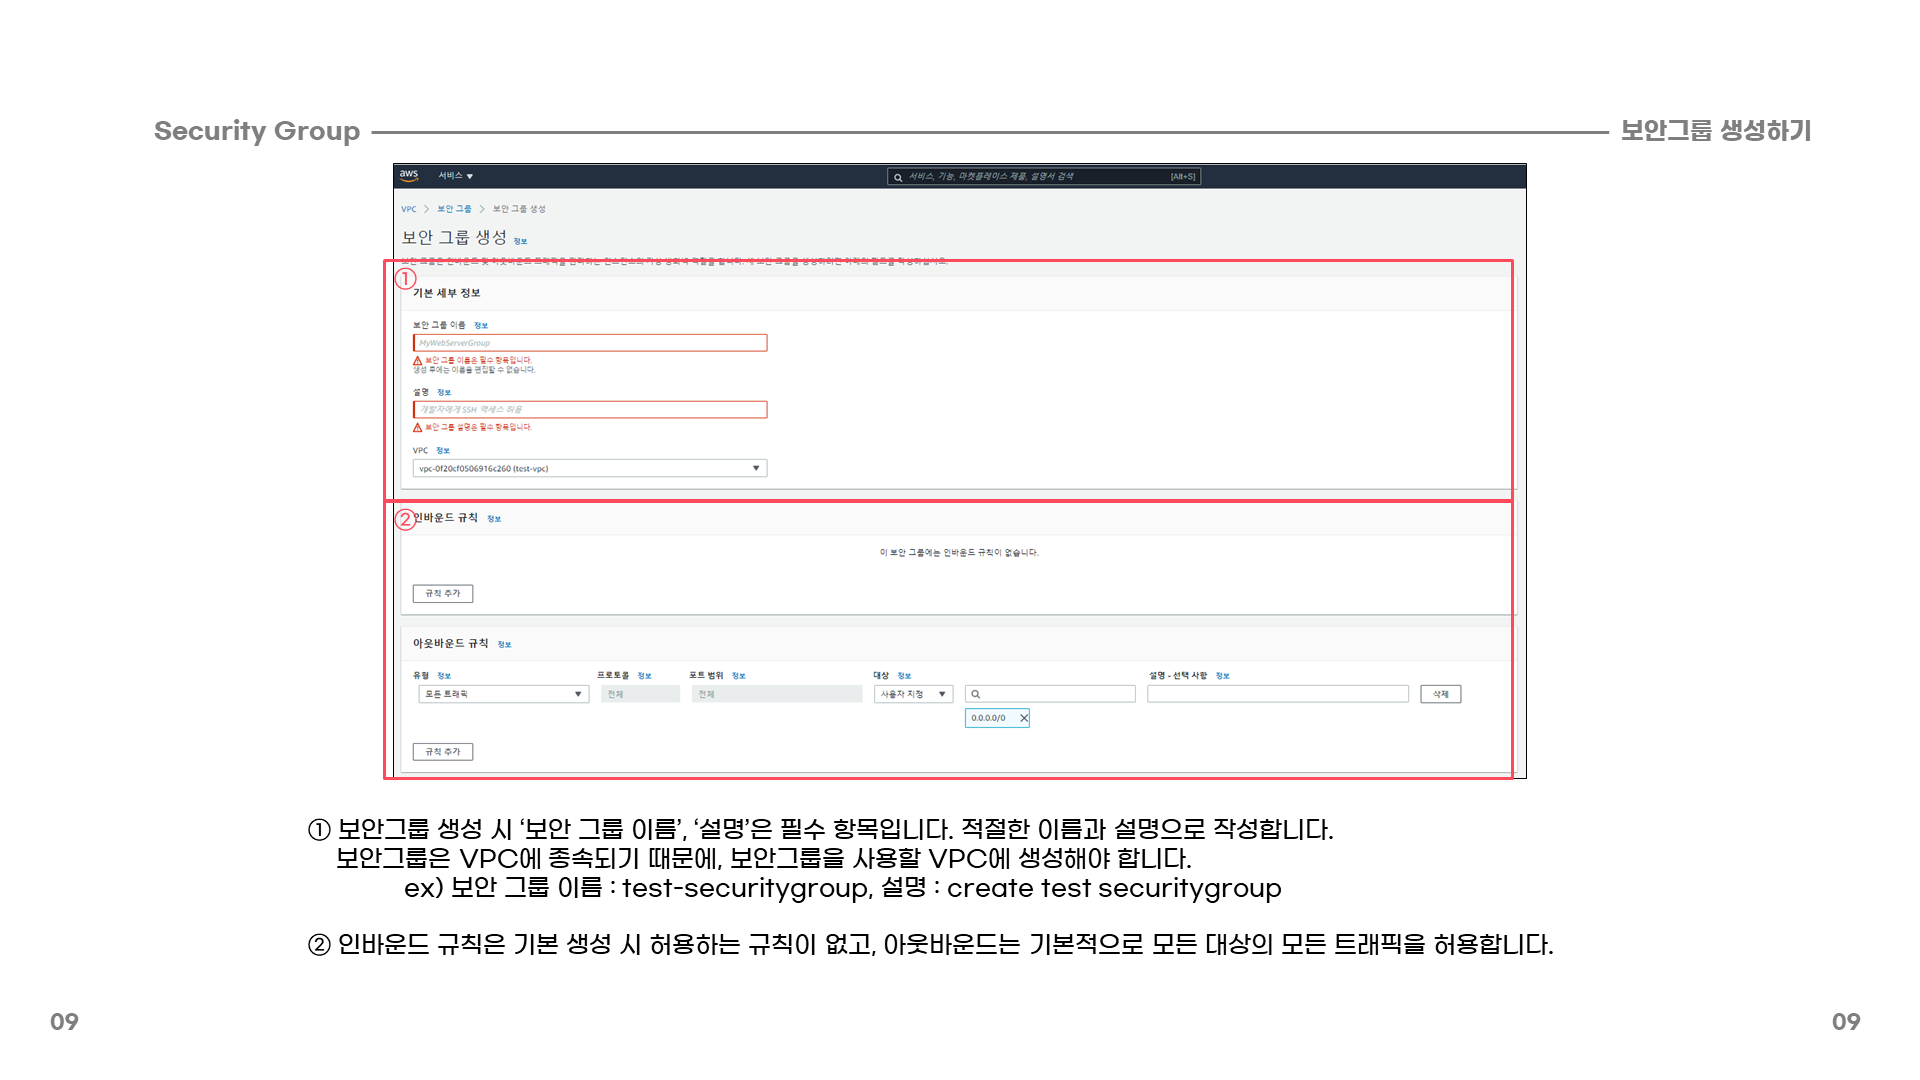Click 삭제 button on outbound rule
1920x1080 pixels.
pyautogui.click(x=1441, y=694)
